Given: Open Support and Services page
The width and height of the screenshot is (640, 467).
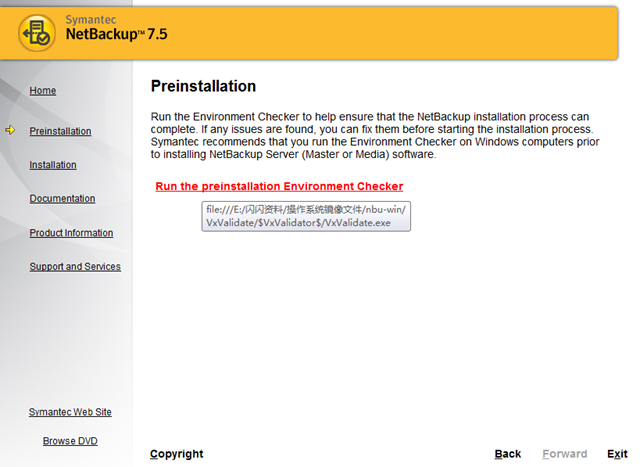Looking at the screenshot, I should 75,267.
